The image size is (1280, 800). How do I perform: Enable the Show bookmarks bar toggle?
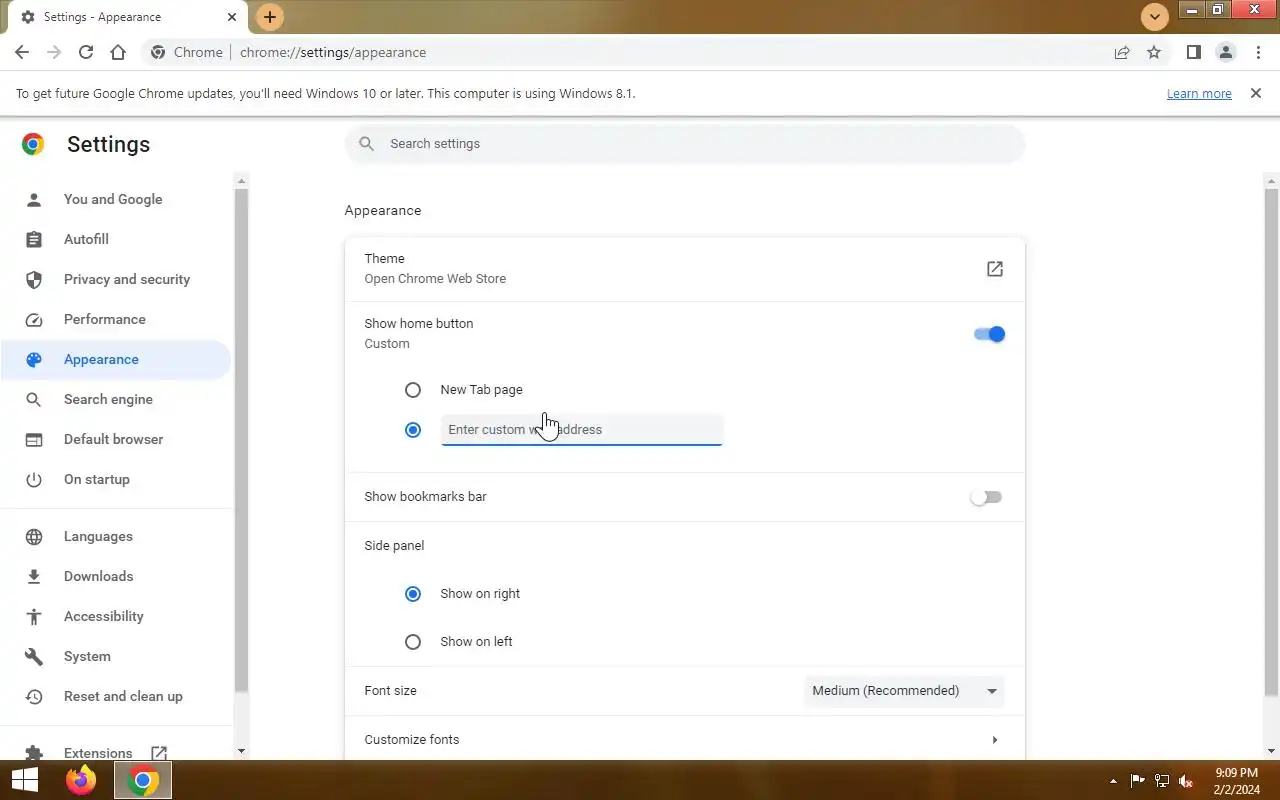click(x=986, y=497)
